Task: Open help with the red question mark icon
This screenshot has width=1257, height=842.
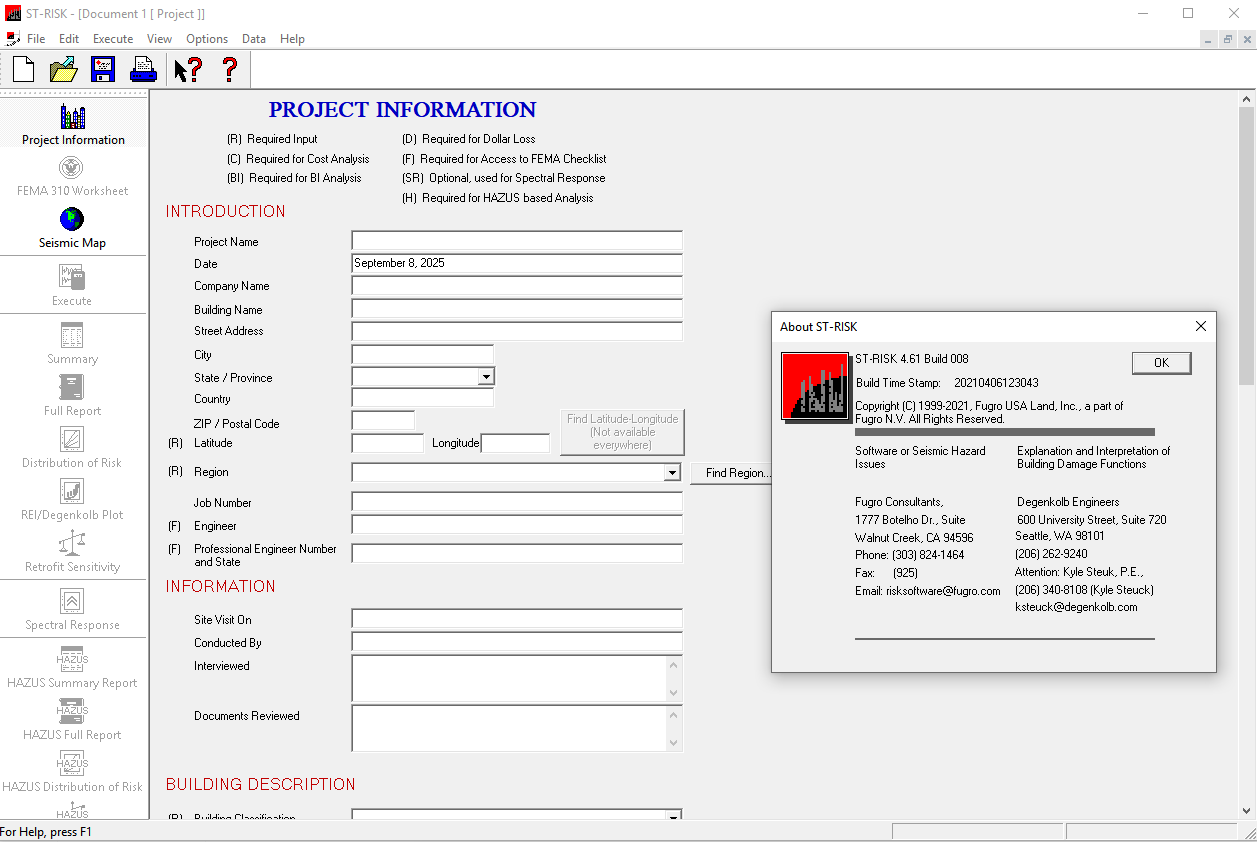Action: point(230,69)
